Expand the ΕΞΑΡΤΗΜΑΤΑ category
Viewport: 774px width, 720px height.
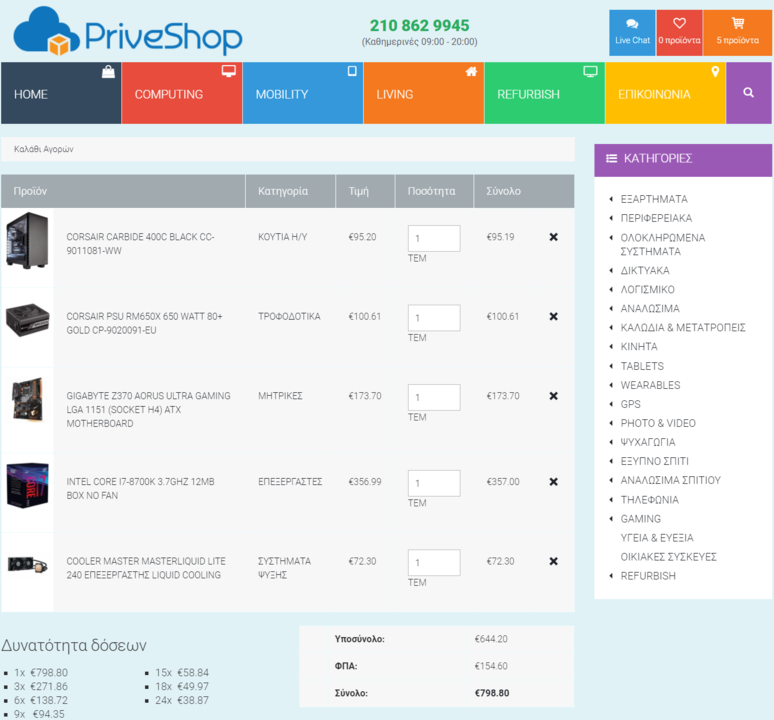point(654,199)
